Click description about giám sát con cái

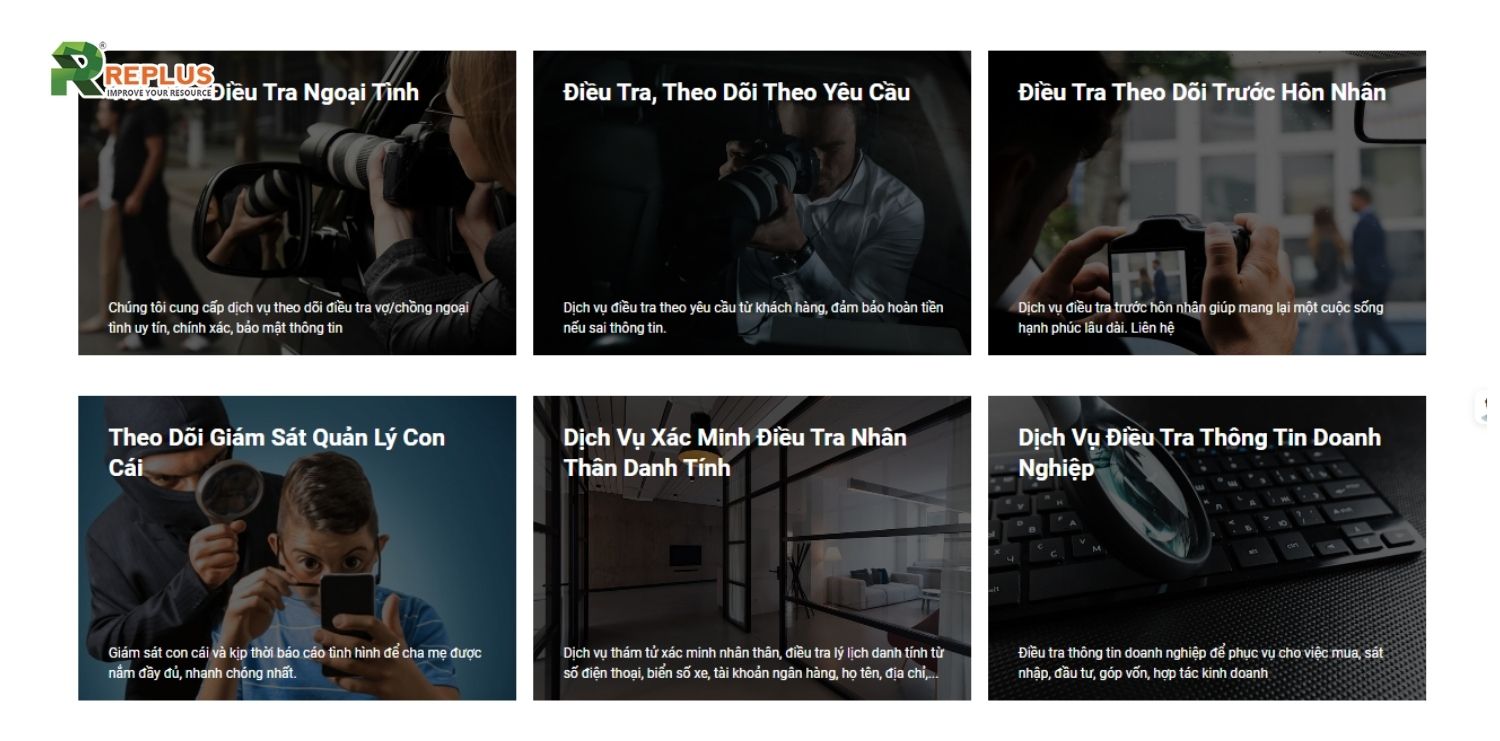(x=295, y=663)
